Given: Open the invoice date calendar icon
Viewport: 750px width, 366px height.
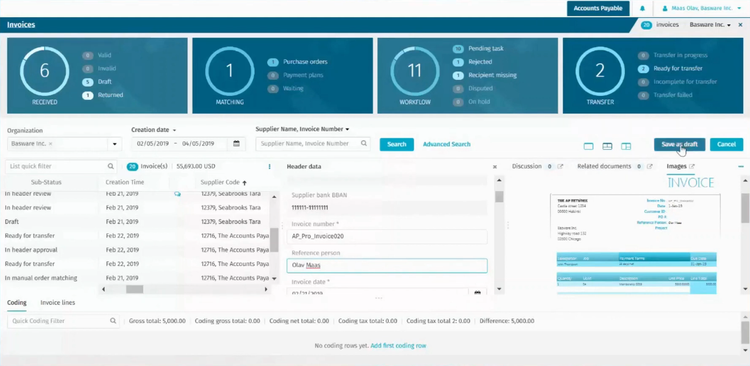Looking at the screenshot, I should click(x=477, y=292).
